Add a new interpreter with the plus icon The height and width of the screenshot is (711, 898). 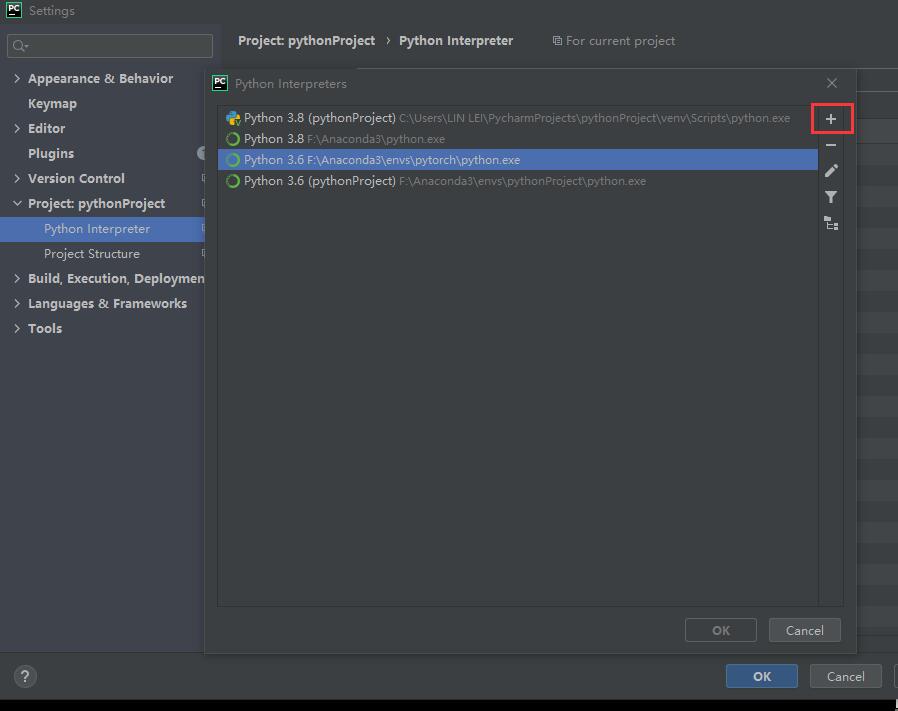tap(831, 118)
